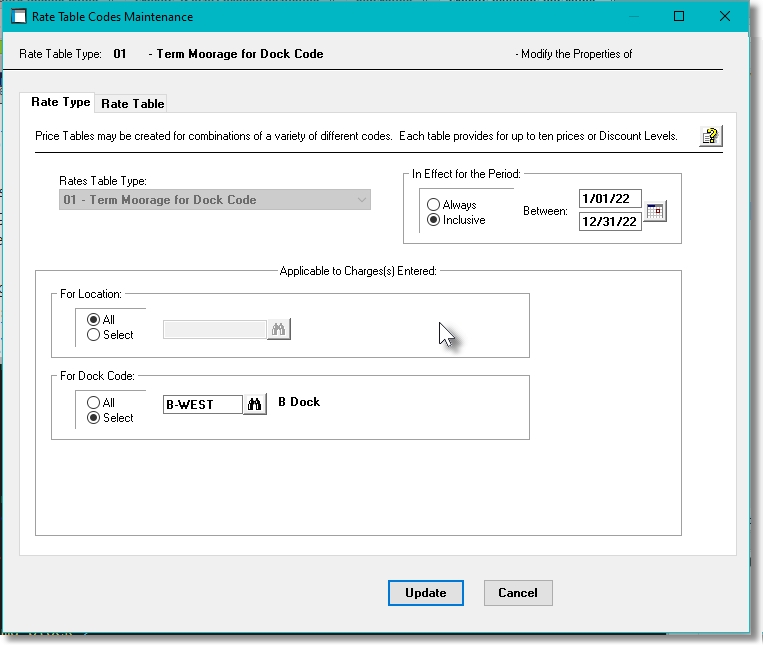Click the 1/01/22 start date field

[610, 198]
